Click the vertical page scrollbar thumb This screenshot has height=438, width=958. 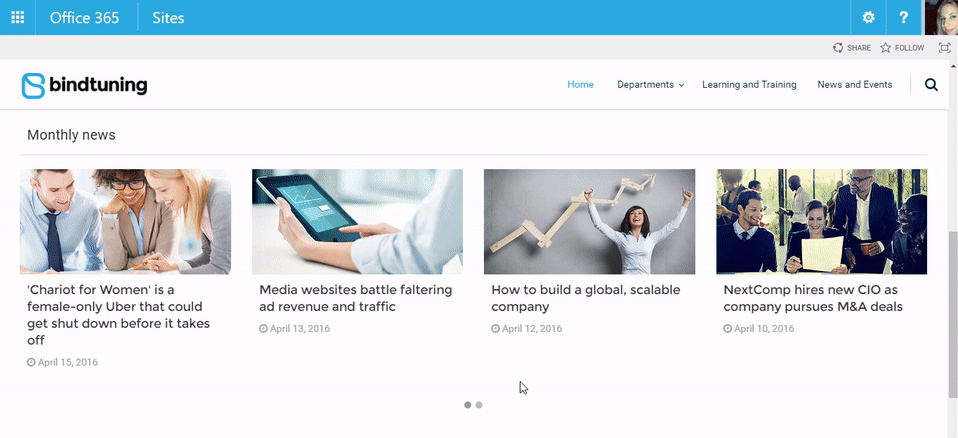click(953, 315)
